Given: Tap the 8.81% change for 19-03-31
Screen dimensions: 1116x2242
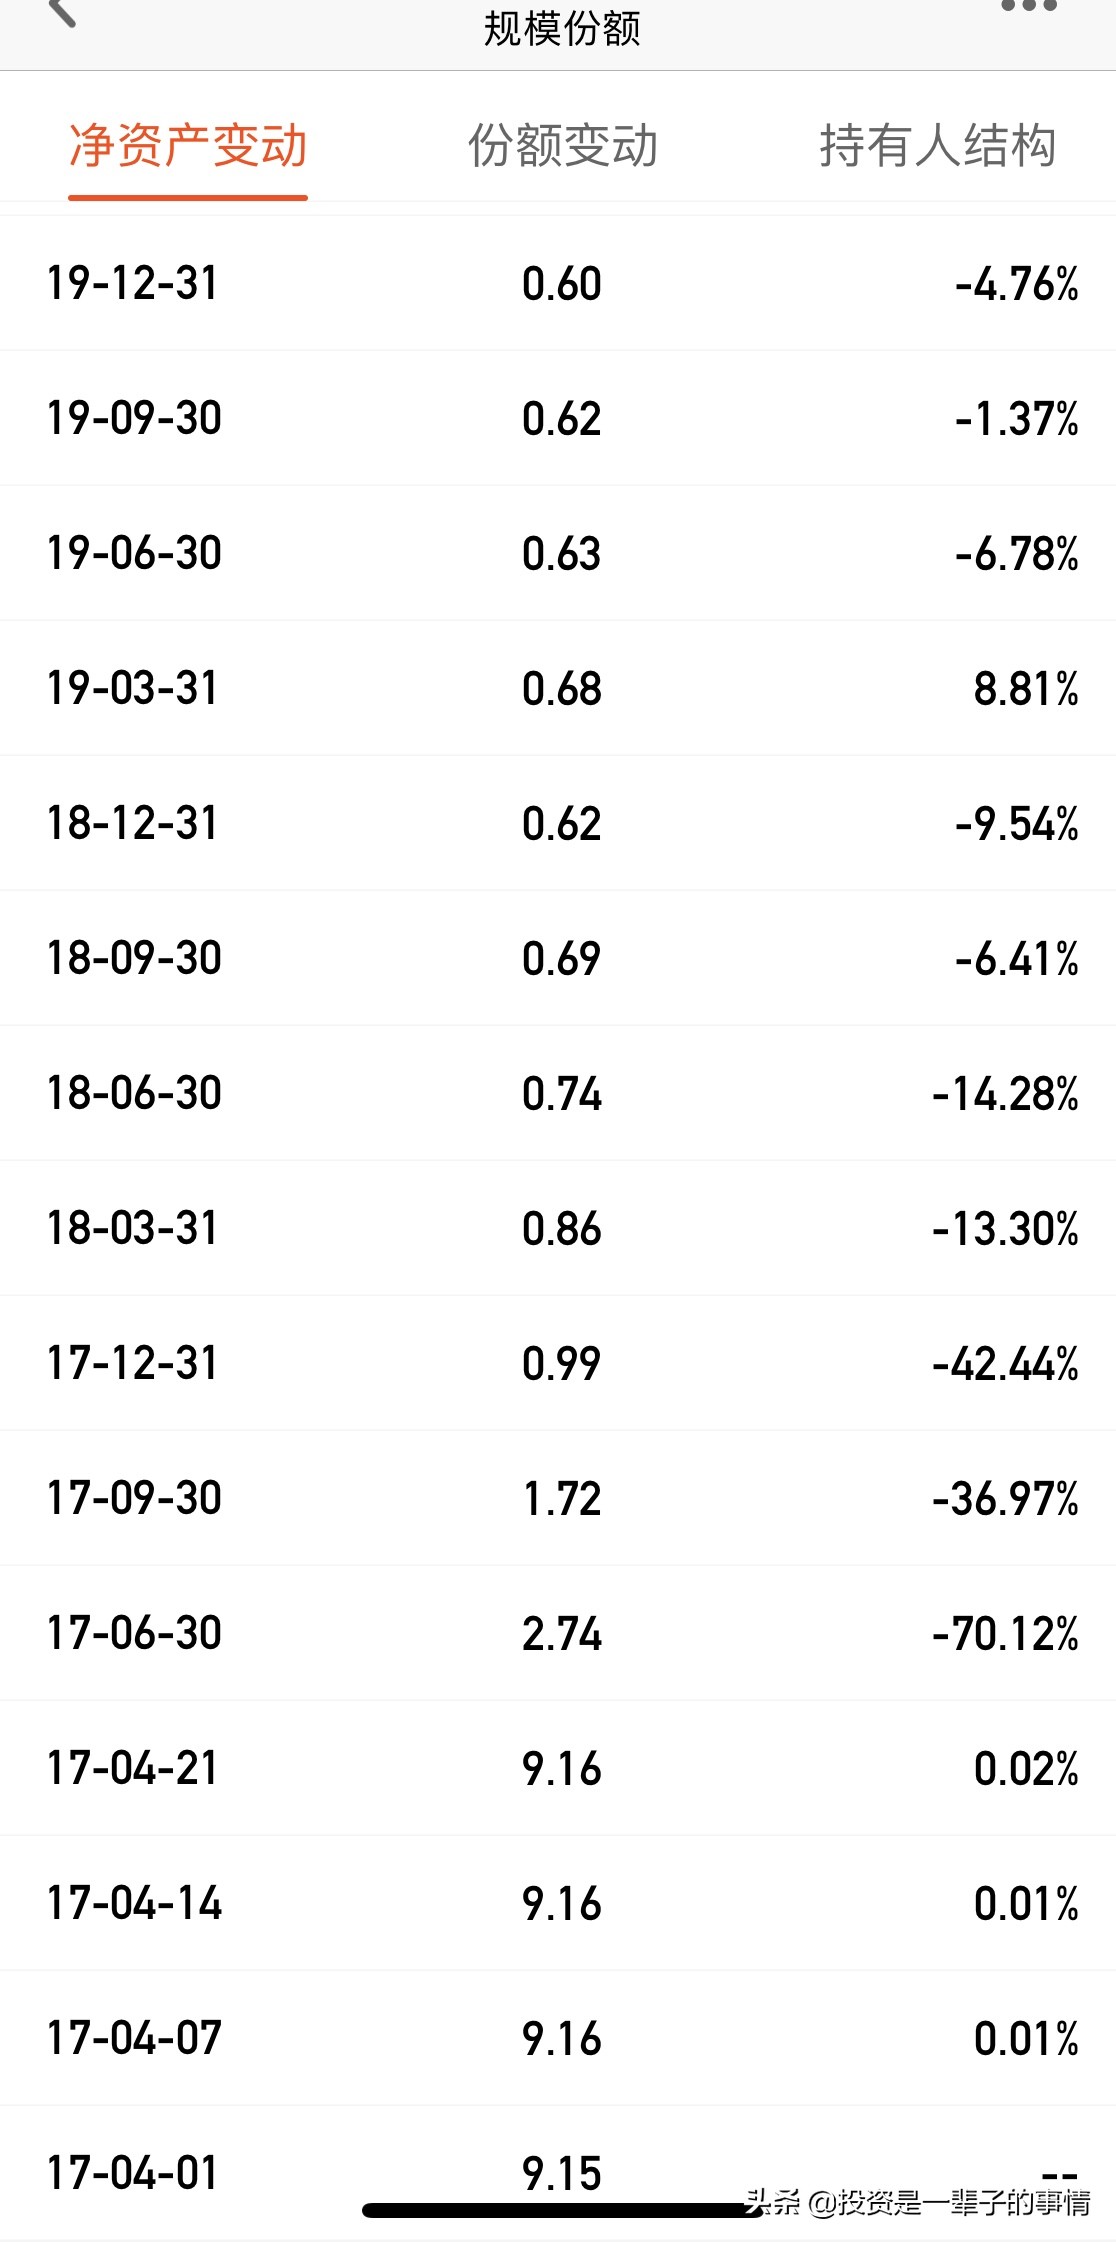Looking at the screenshot, I should (1026, 689).
